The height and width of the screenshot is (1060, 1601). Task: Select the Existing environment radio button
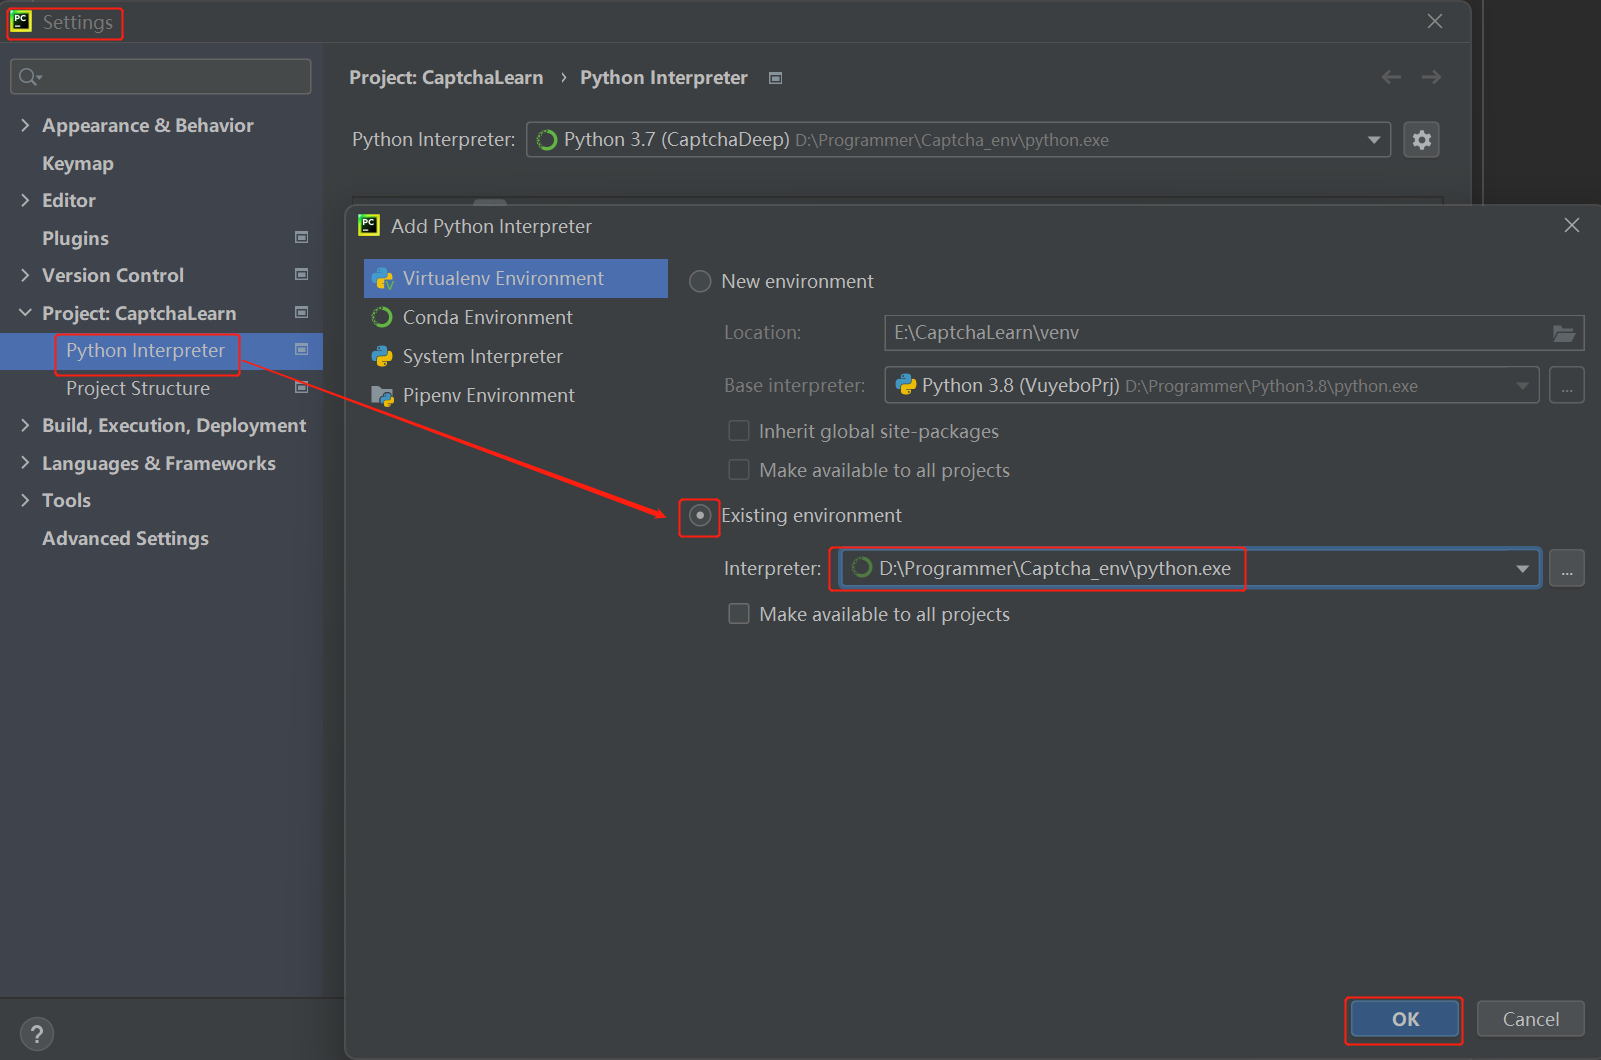[x=700, y=515]
